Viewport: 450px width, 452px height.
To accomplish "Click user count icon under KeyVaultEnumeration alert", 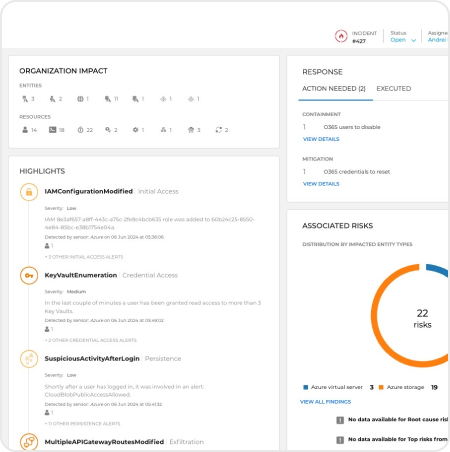I will click(x=47, y=329).
